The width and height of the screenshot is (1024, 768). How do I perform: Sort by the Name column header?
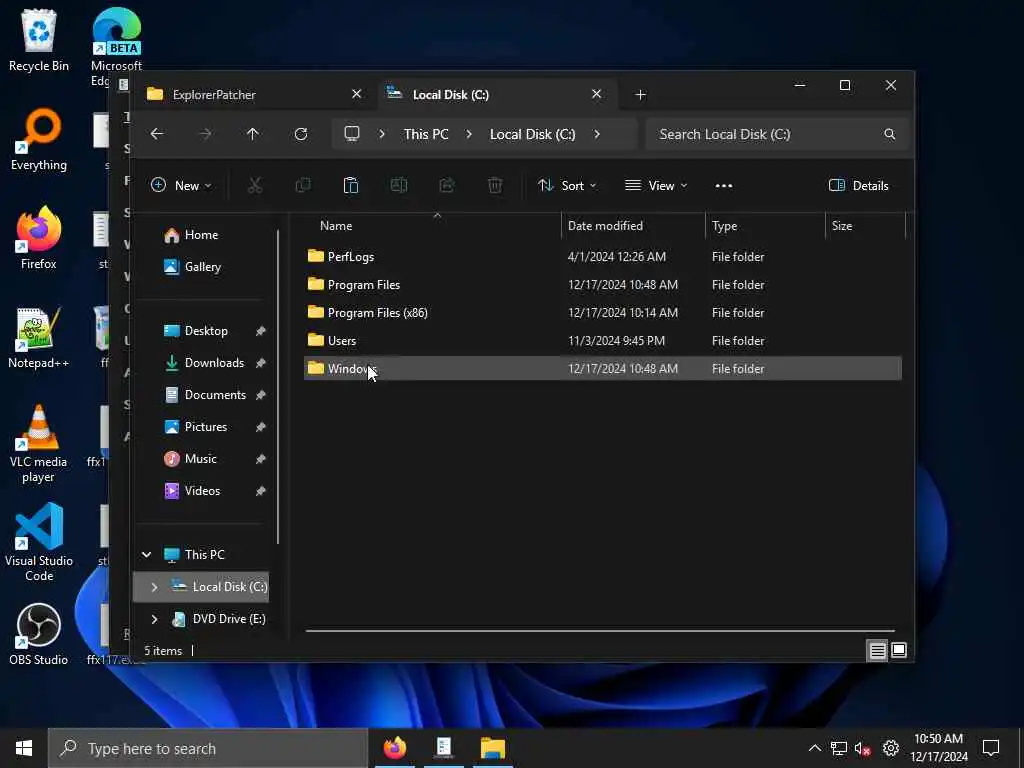pos(432,225)
